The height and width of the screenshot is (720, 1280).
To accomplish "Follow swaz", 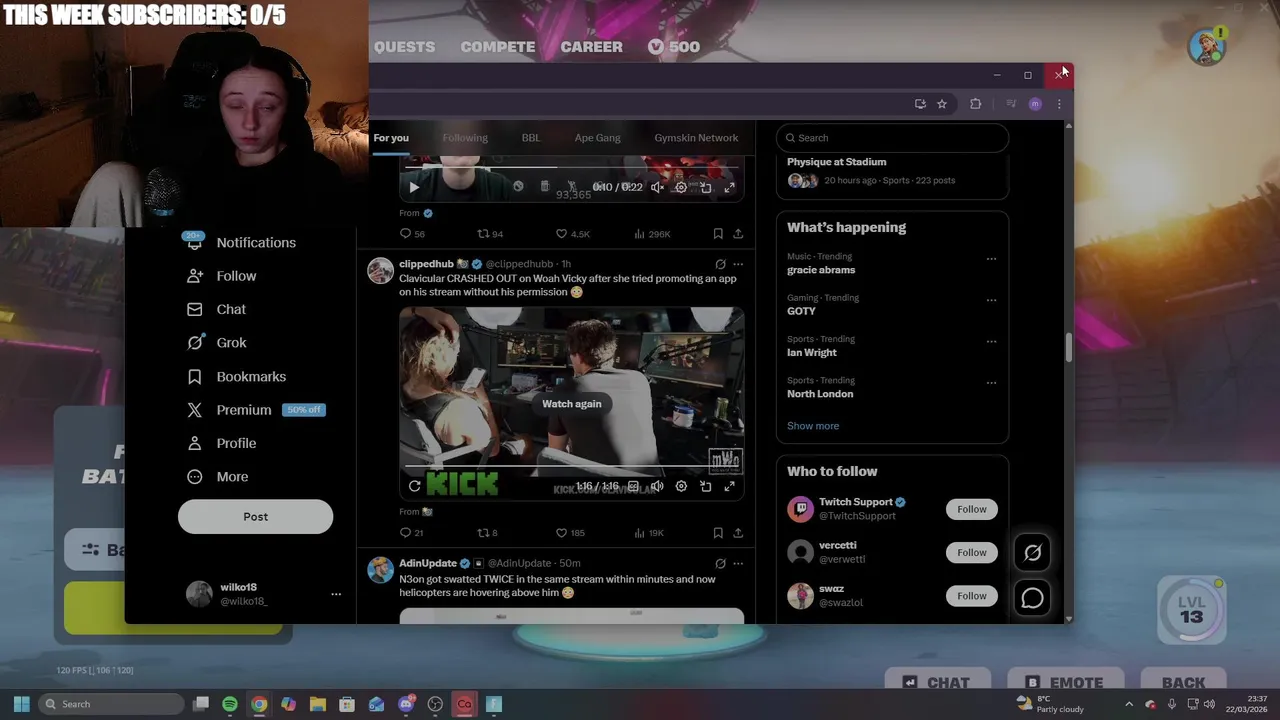I will click(x=971, y=596).
